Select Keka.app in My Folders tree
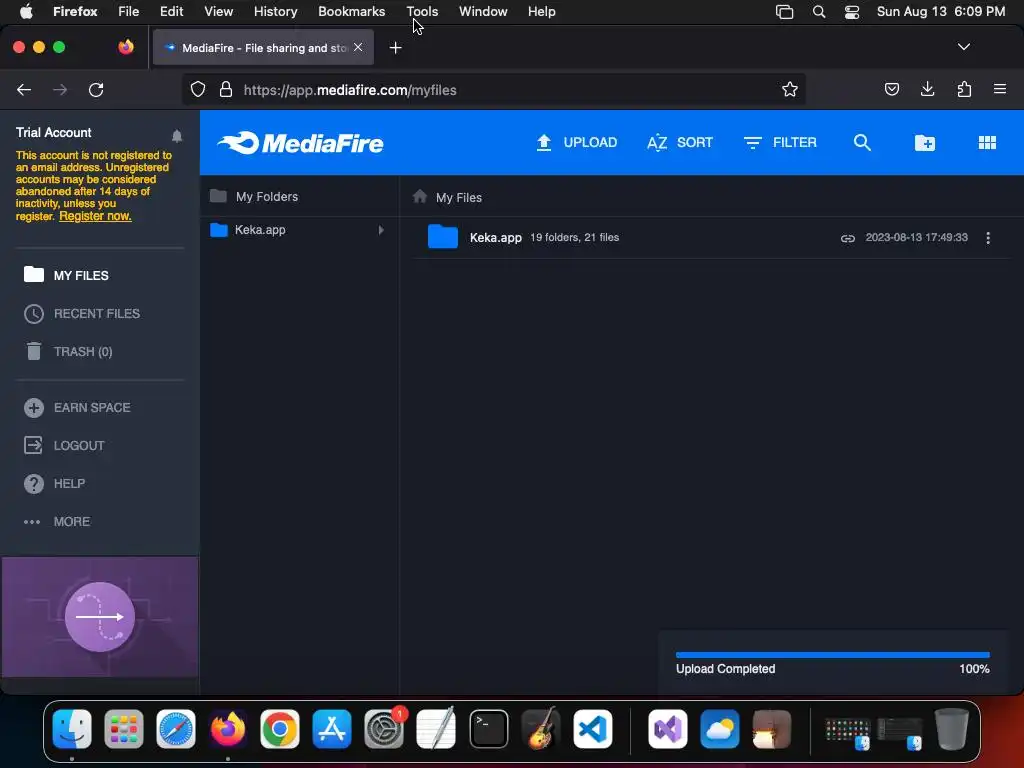The image size is (1024, 768). (260, 230)
